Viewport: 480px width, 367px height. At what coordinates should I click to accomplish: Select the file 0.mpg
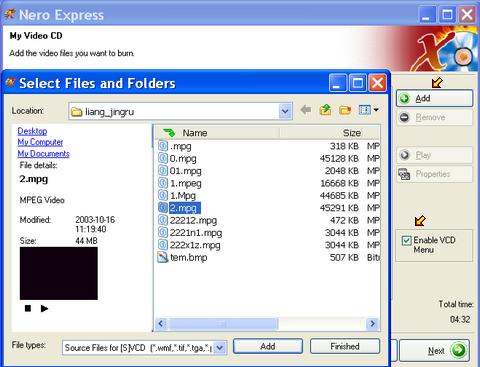point(183,158)
